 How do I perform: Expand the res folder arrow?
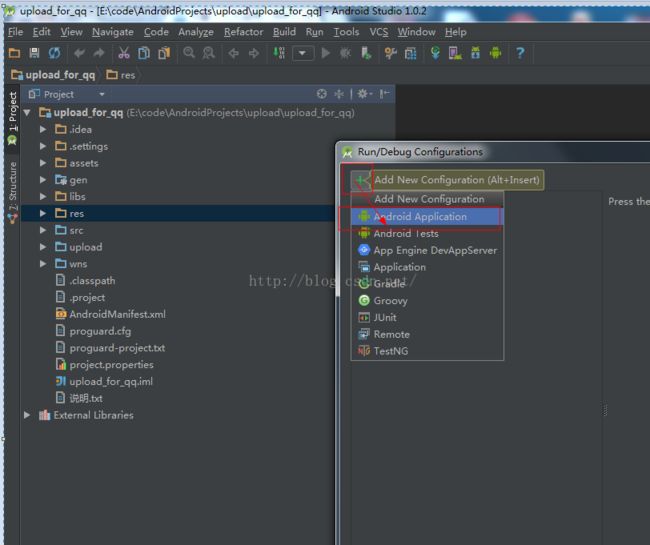(43, 213)
